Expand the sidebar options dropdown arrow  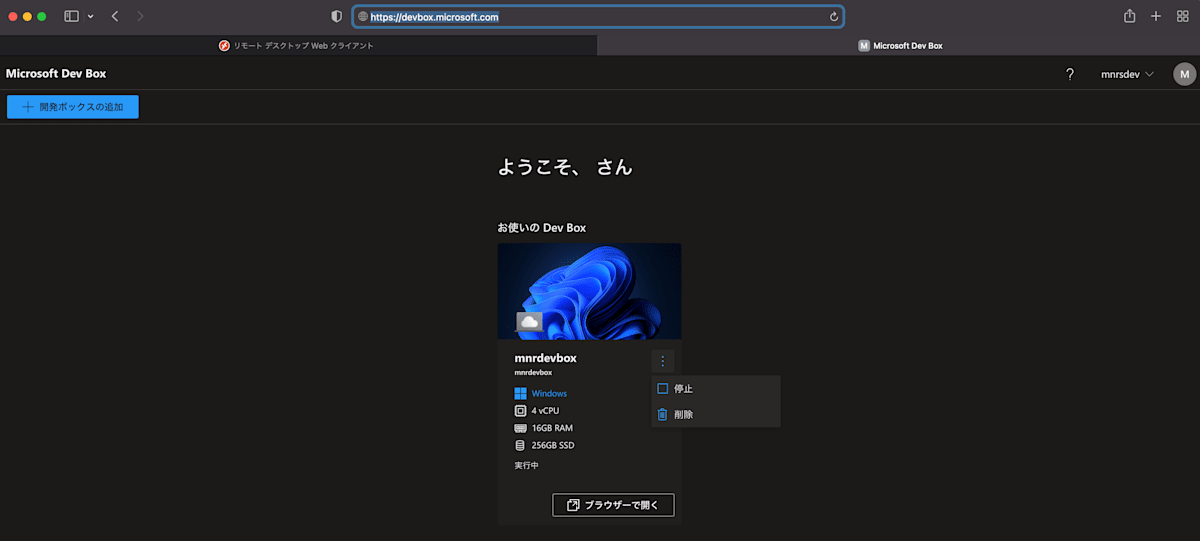(91, 17)
